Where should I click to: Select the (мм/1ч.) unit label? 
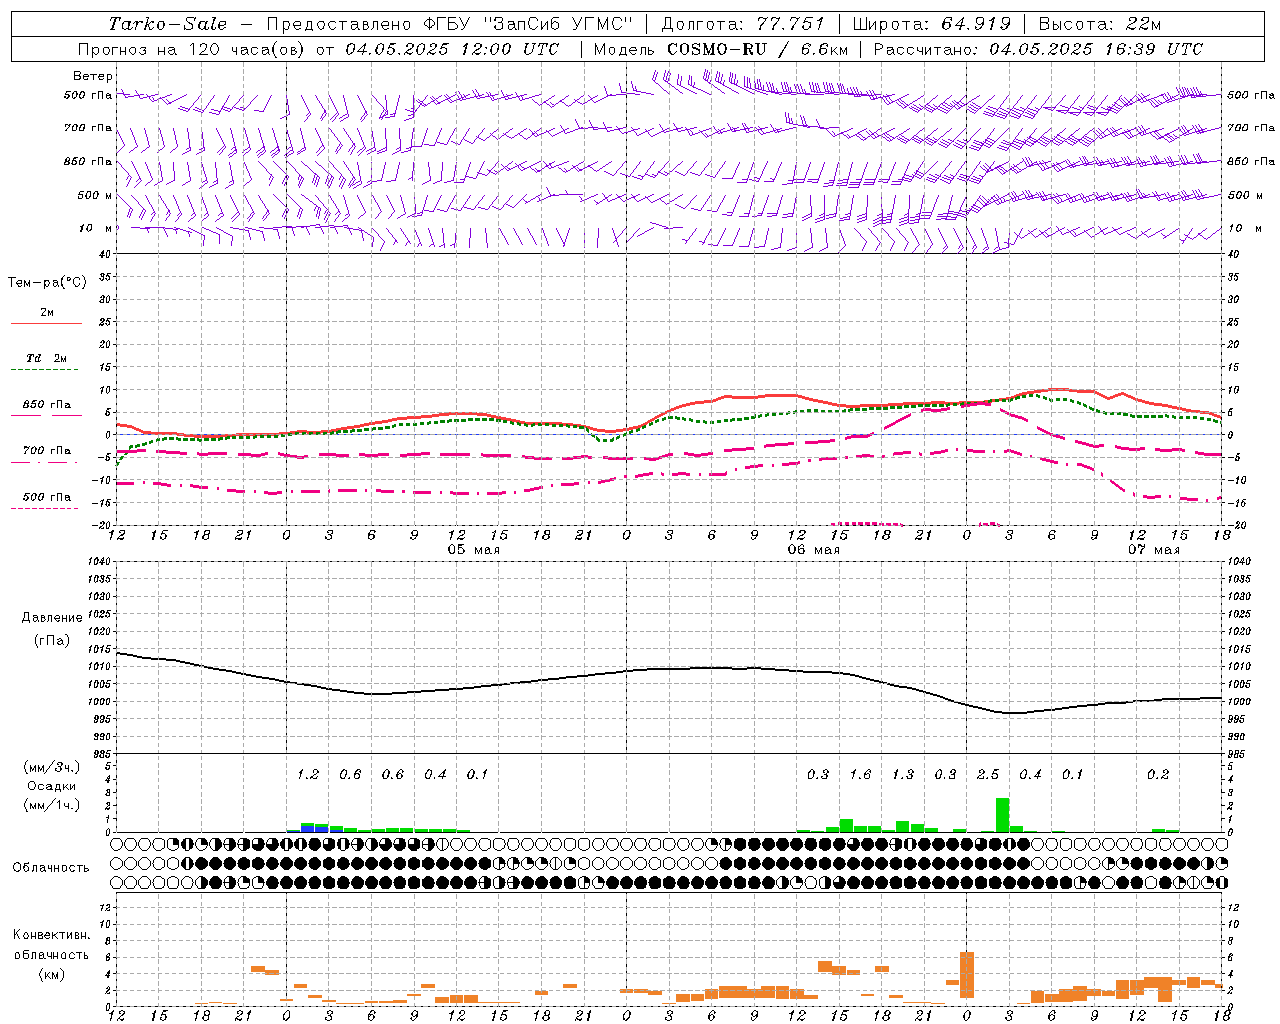point(51,806)
